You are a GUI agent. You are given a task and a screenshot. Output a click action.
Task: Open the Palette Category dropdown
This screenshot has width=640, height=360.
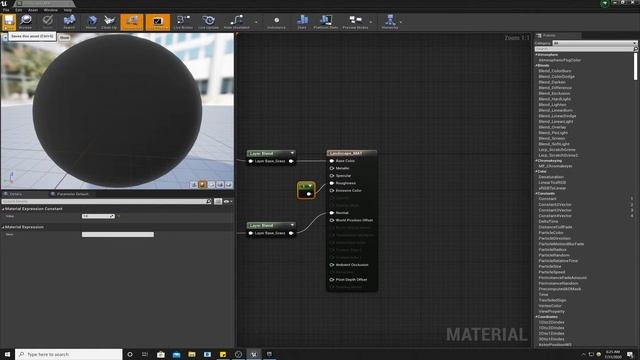pyautogui.click(x=594, y=43)
